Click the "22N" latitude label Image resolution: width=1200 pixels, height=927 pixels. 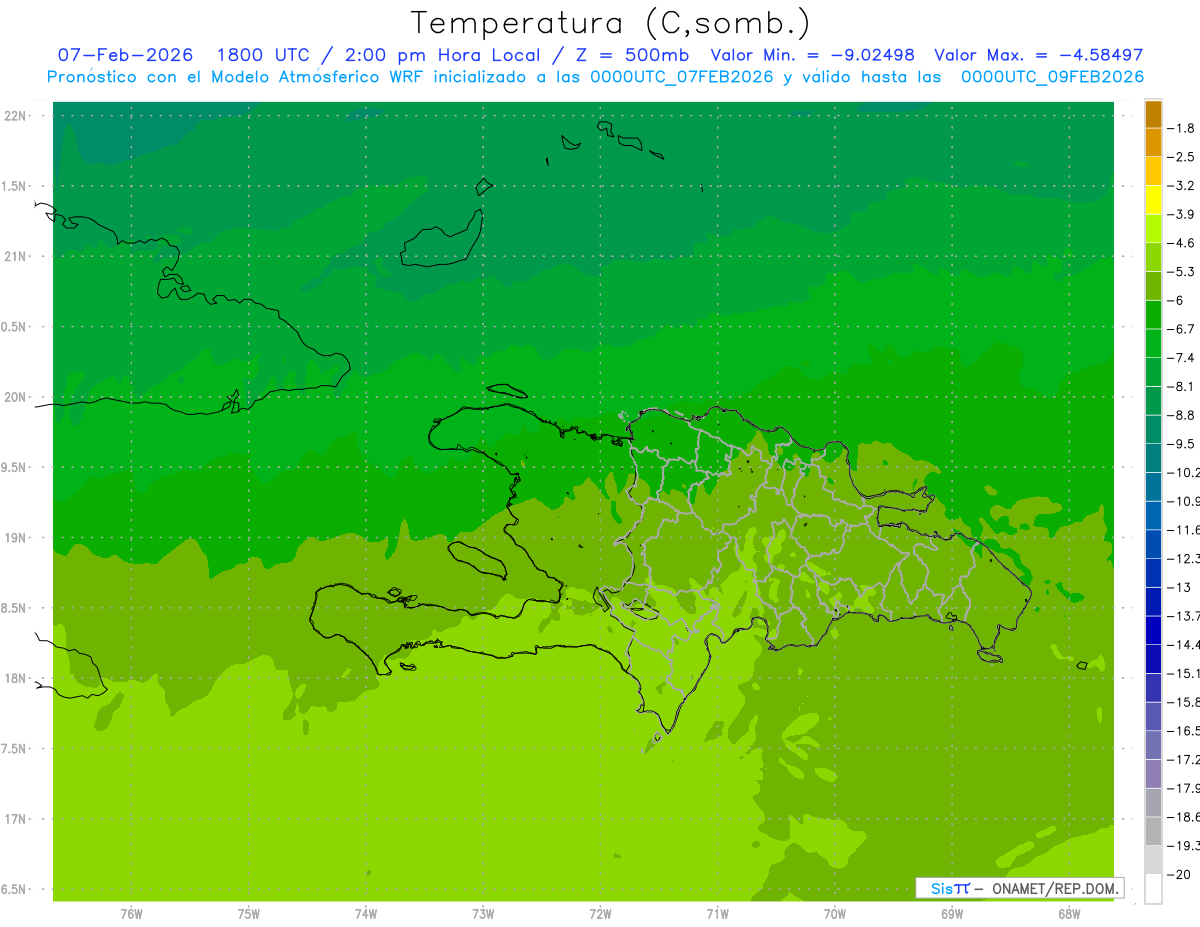16,116
